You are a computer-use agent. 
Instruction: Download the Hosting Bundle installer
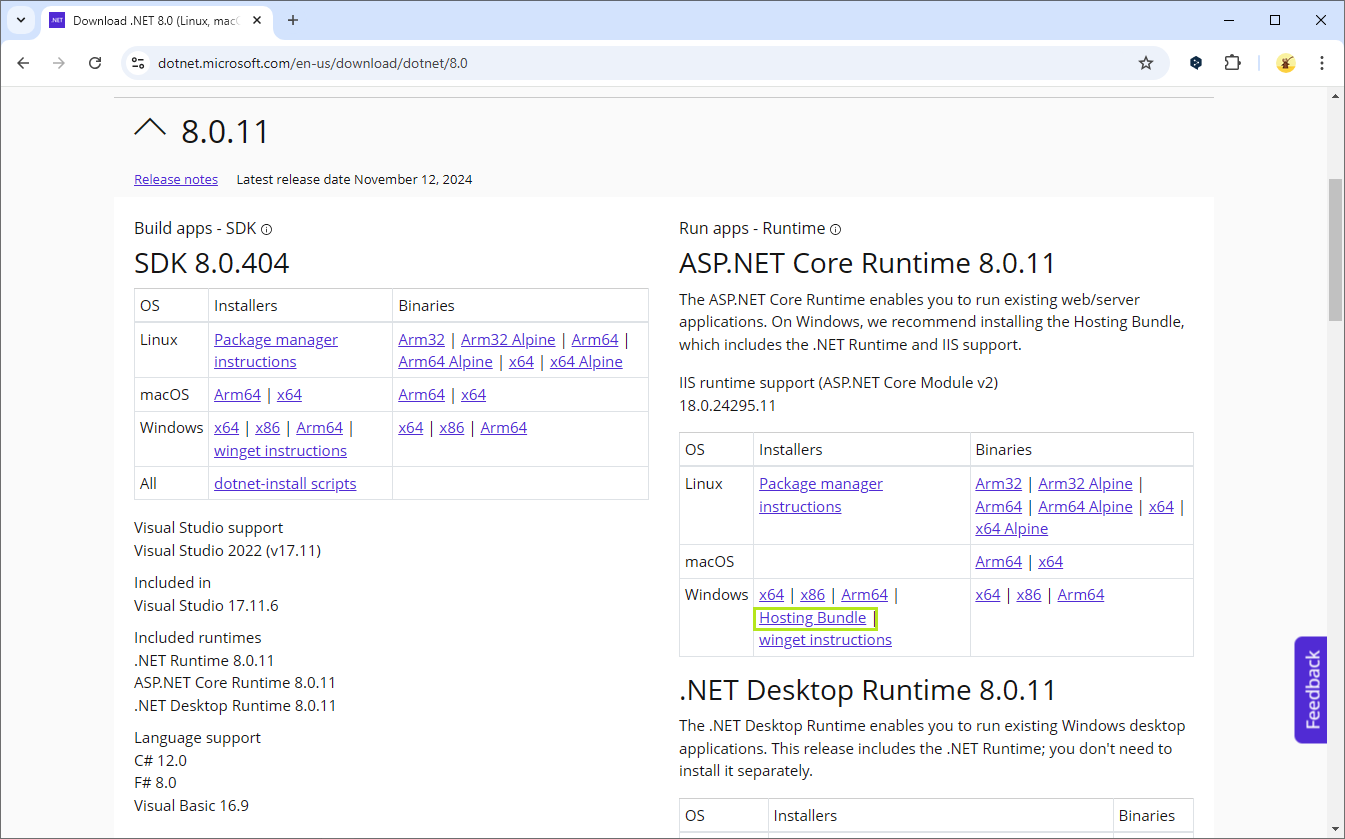coord(812,618)
